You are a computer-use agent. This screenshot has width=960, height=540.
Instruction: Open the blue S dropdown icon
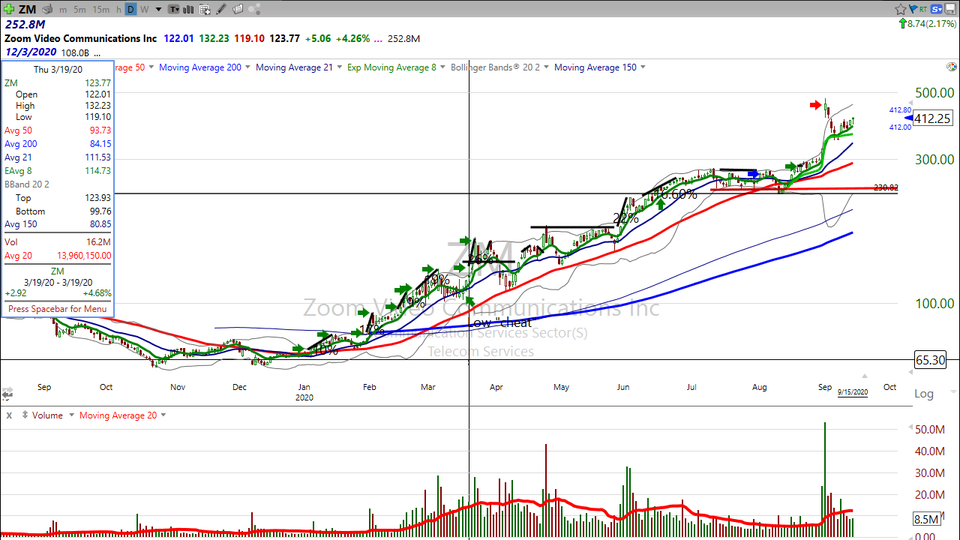[x=937, y=9]
